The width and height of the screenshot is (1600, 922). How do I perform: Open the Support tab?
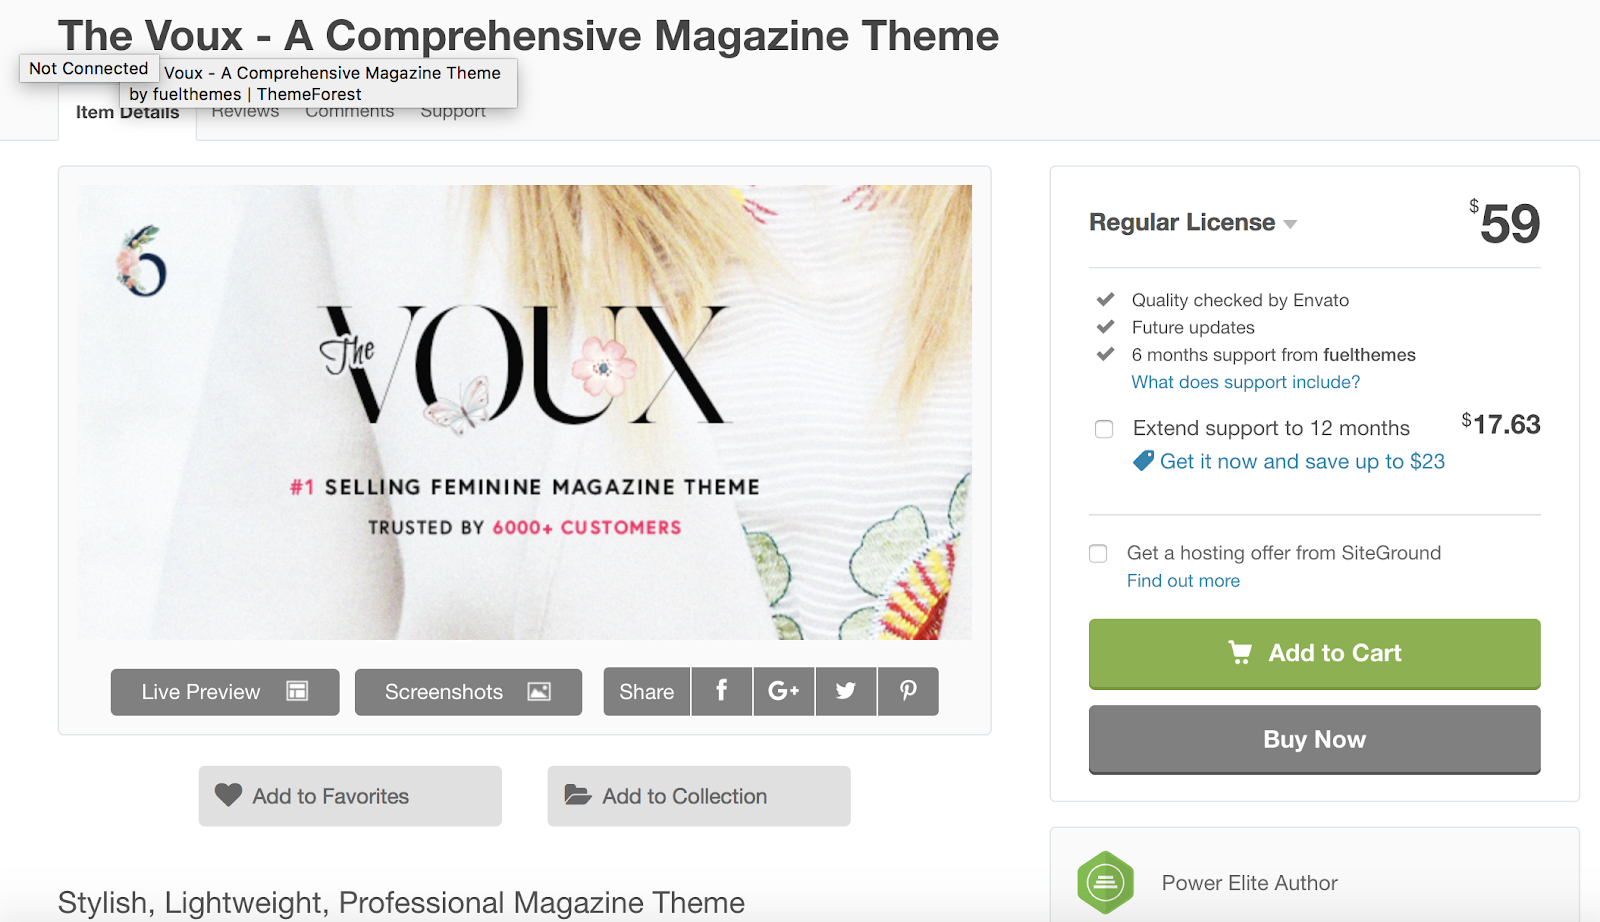[x=453, y=111]
